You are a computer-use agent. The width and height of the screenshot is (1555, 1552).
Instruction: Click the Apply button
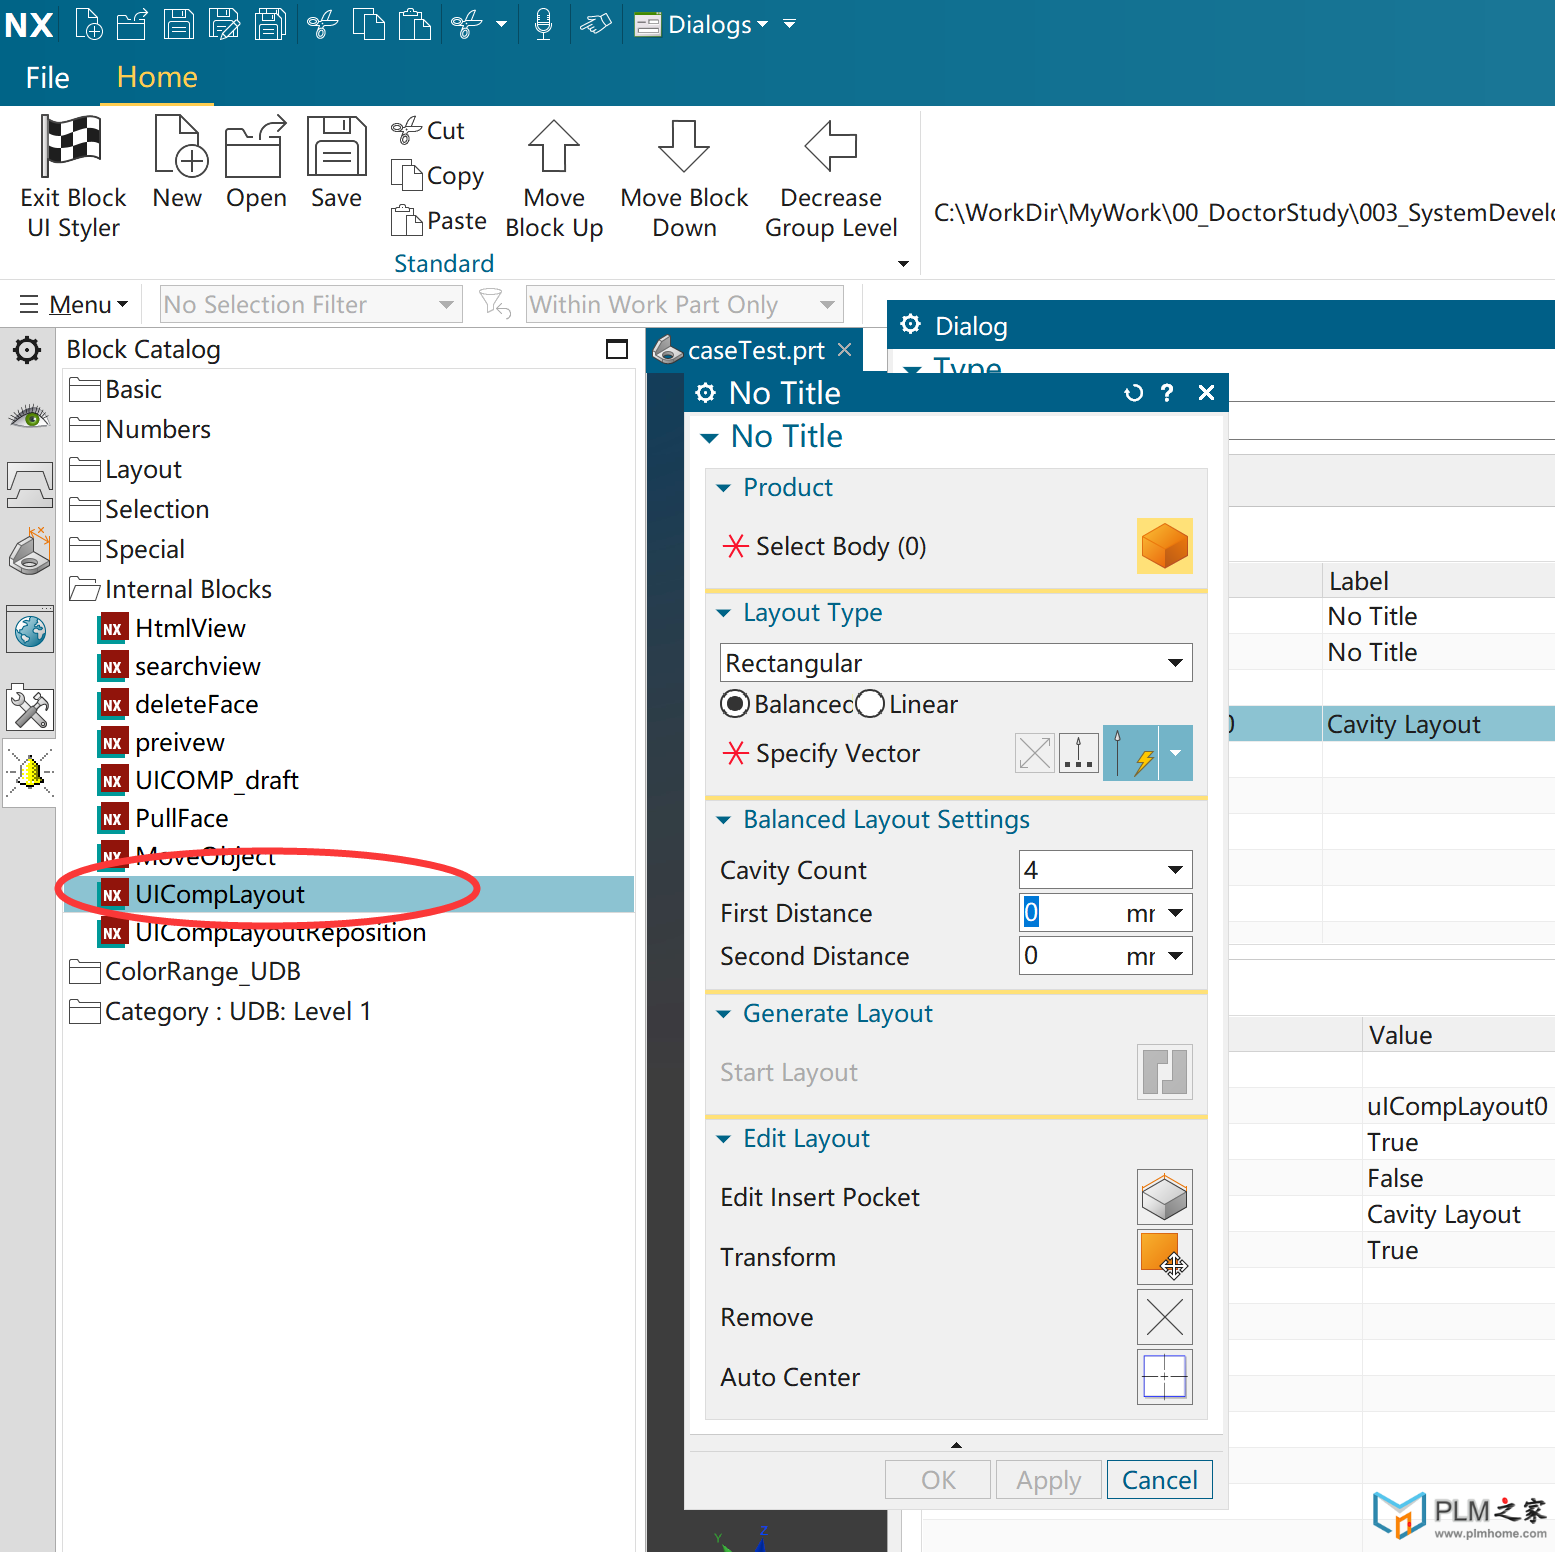(1048, 1480)
